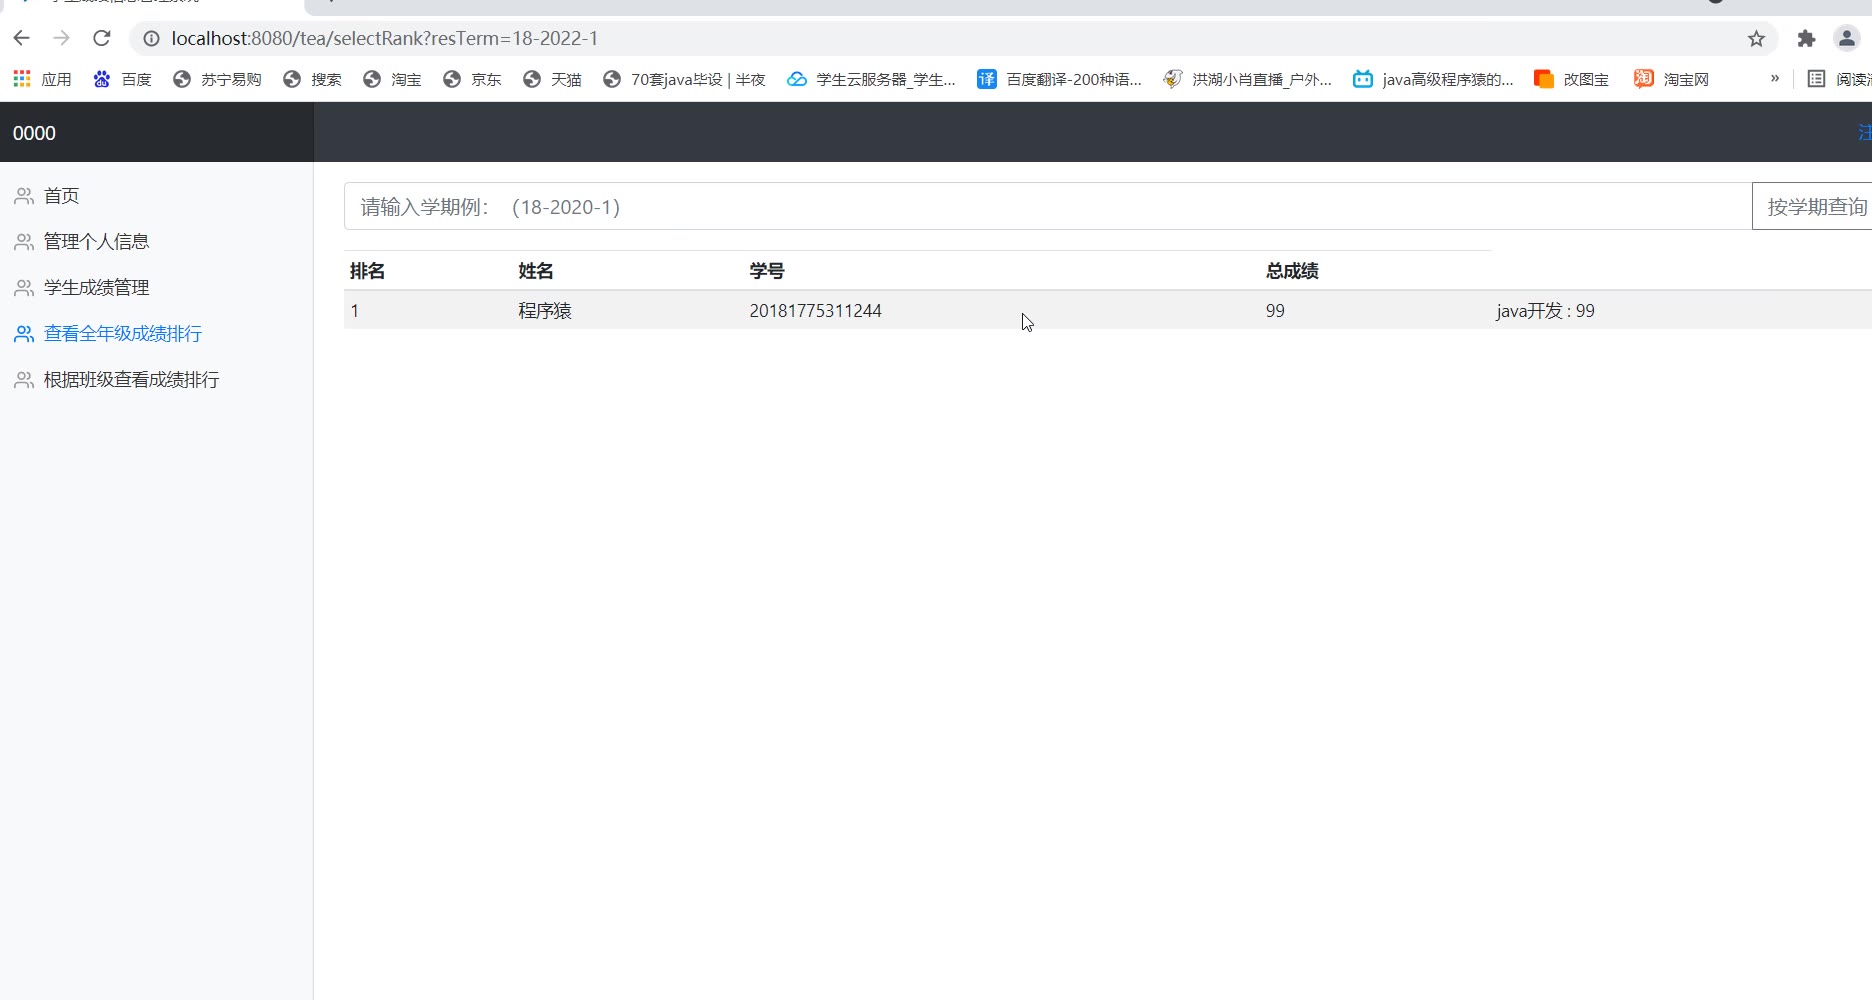Open the 天猫 bookmark
Screen dimensions: 1872x1000
pos(552,79)
